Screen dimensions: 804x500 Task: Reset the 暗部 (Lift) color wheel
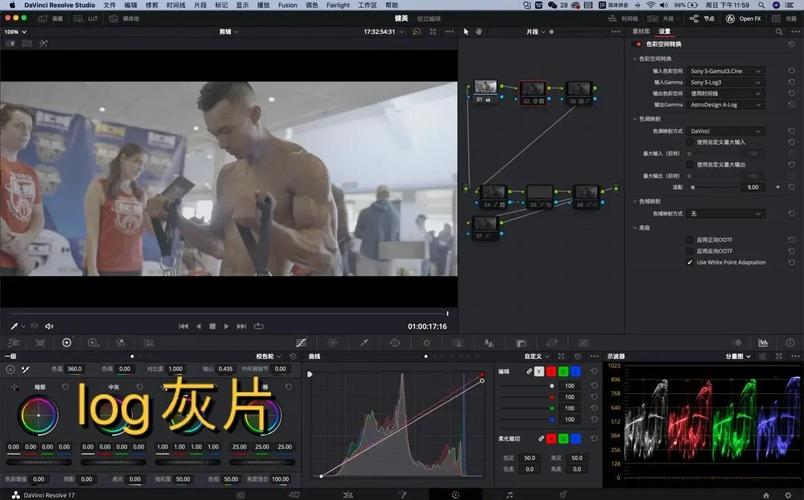click(65, 387)
